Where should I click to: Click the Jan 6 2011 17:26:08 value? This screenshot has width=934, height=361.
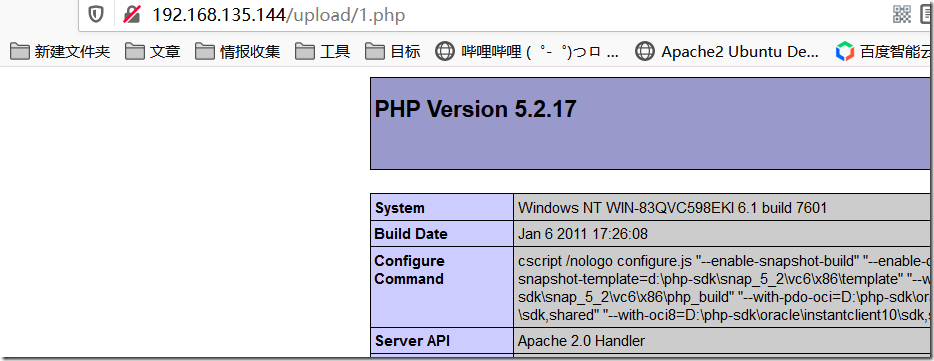[x=583, y=234]
